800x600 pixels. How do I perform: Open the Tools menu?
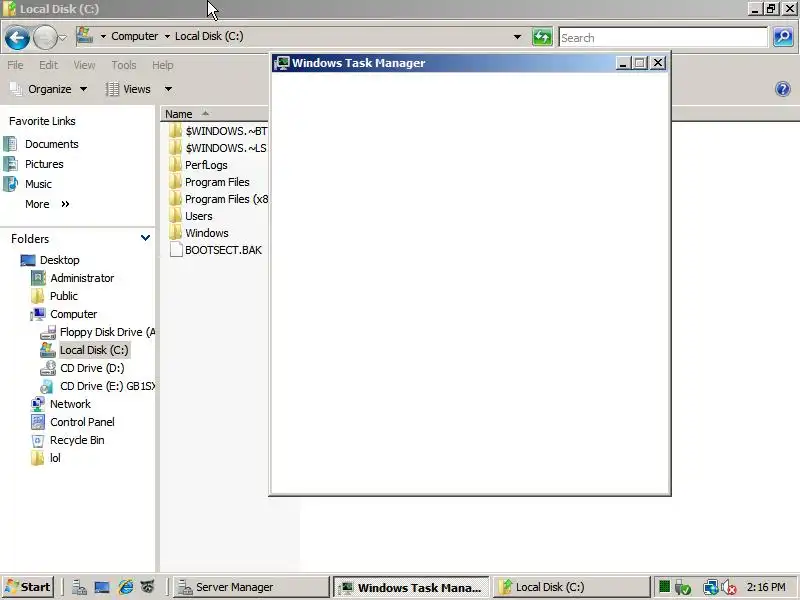tap(124, 65)
